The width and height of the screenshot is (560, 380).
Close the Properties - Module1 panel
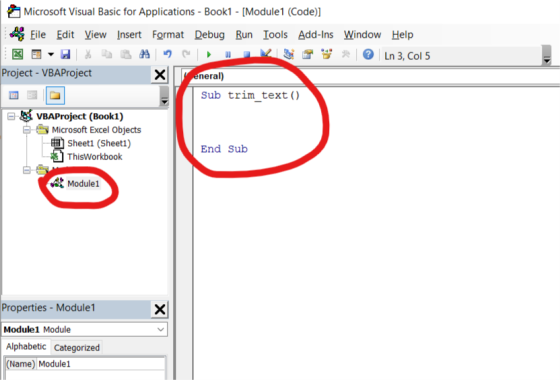[x=160, y=309]
